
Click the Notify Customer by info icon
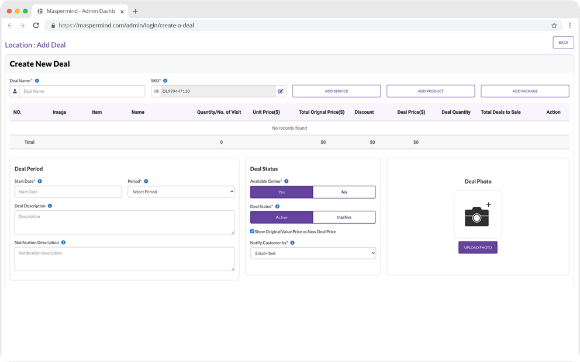[x=293, y=243]
